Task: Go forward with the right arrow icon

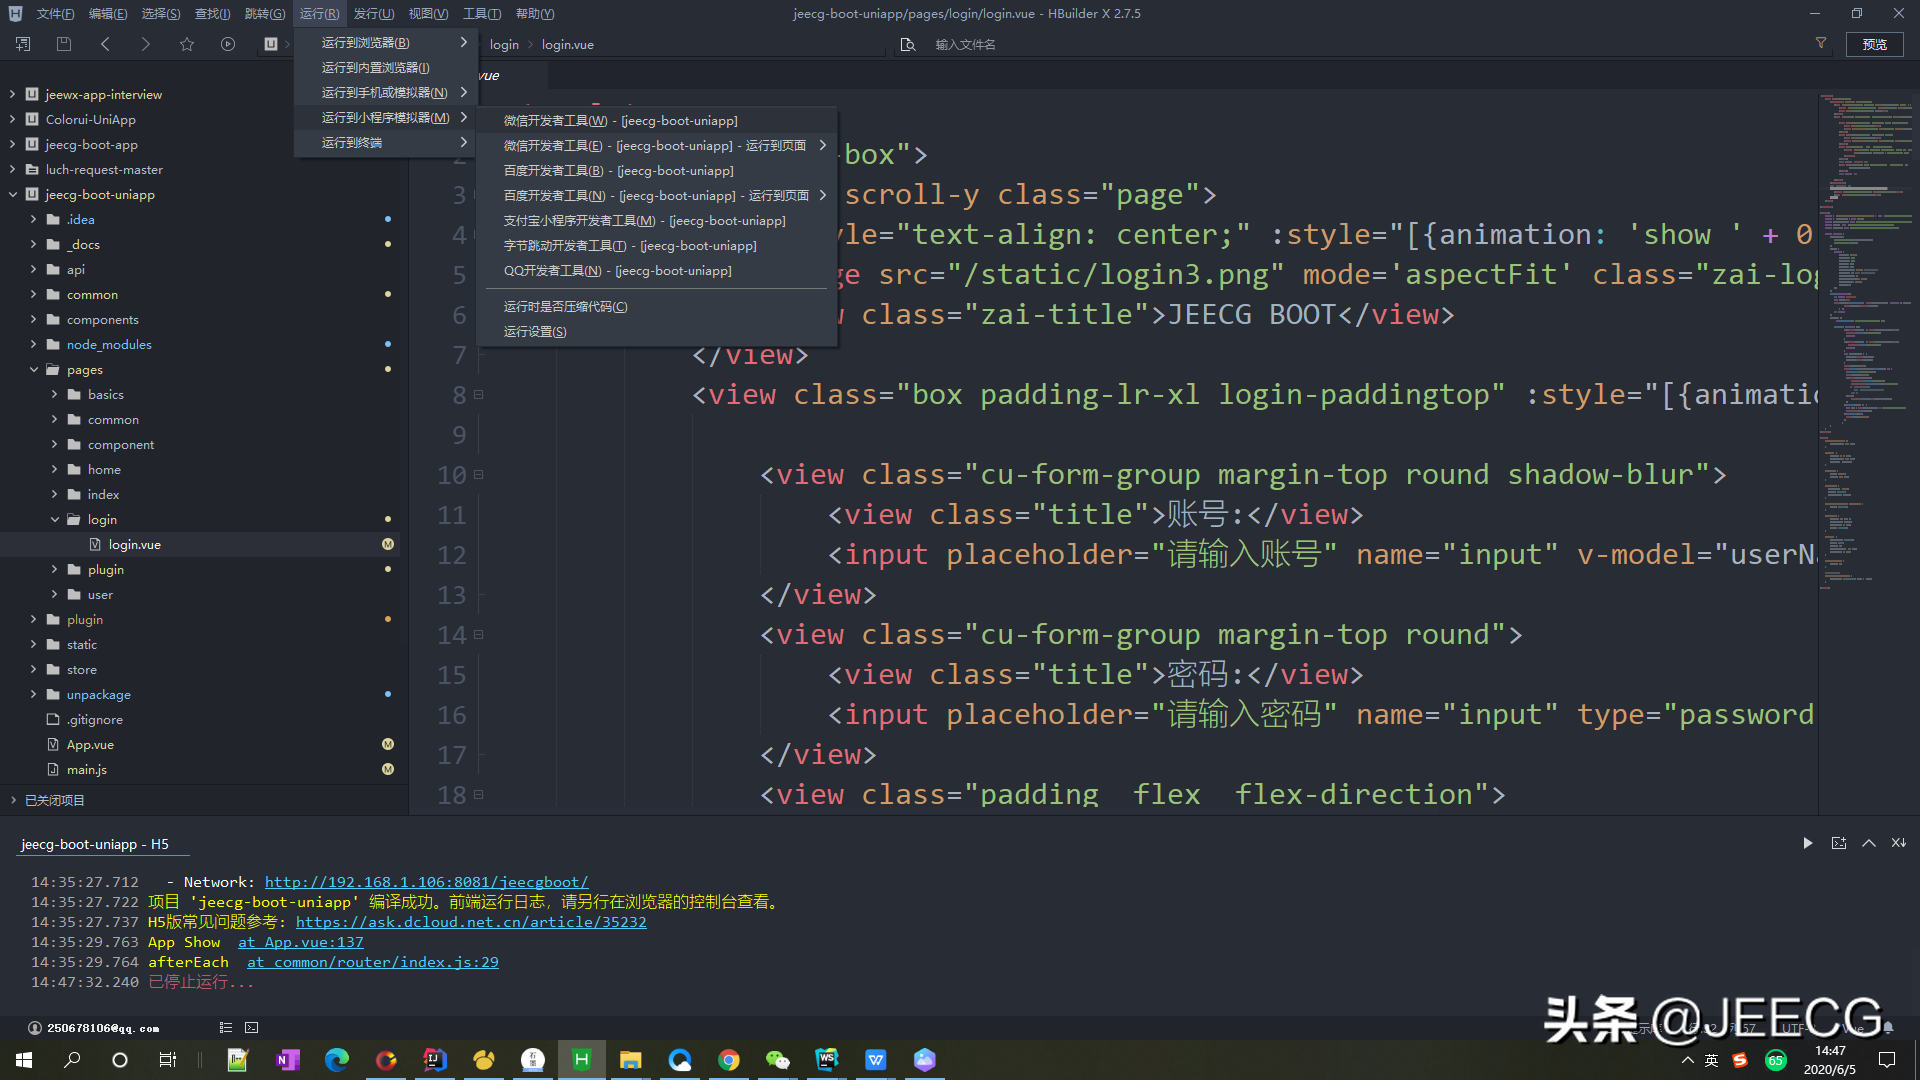Action: coord(146,44)
